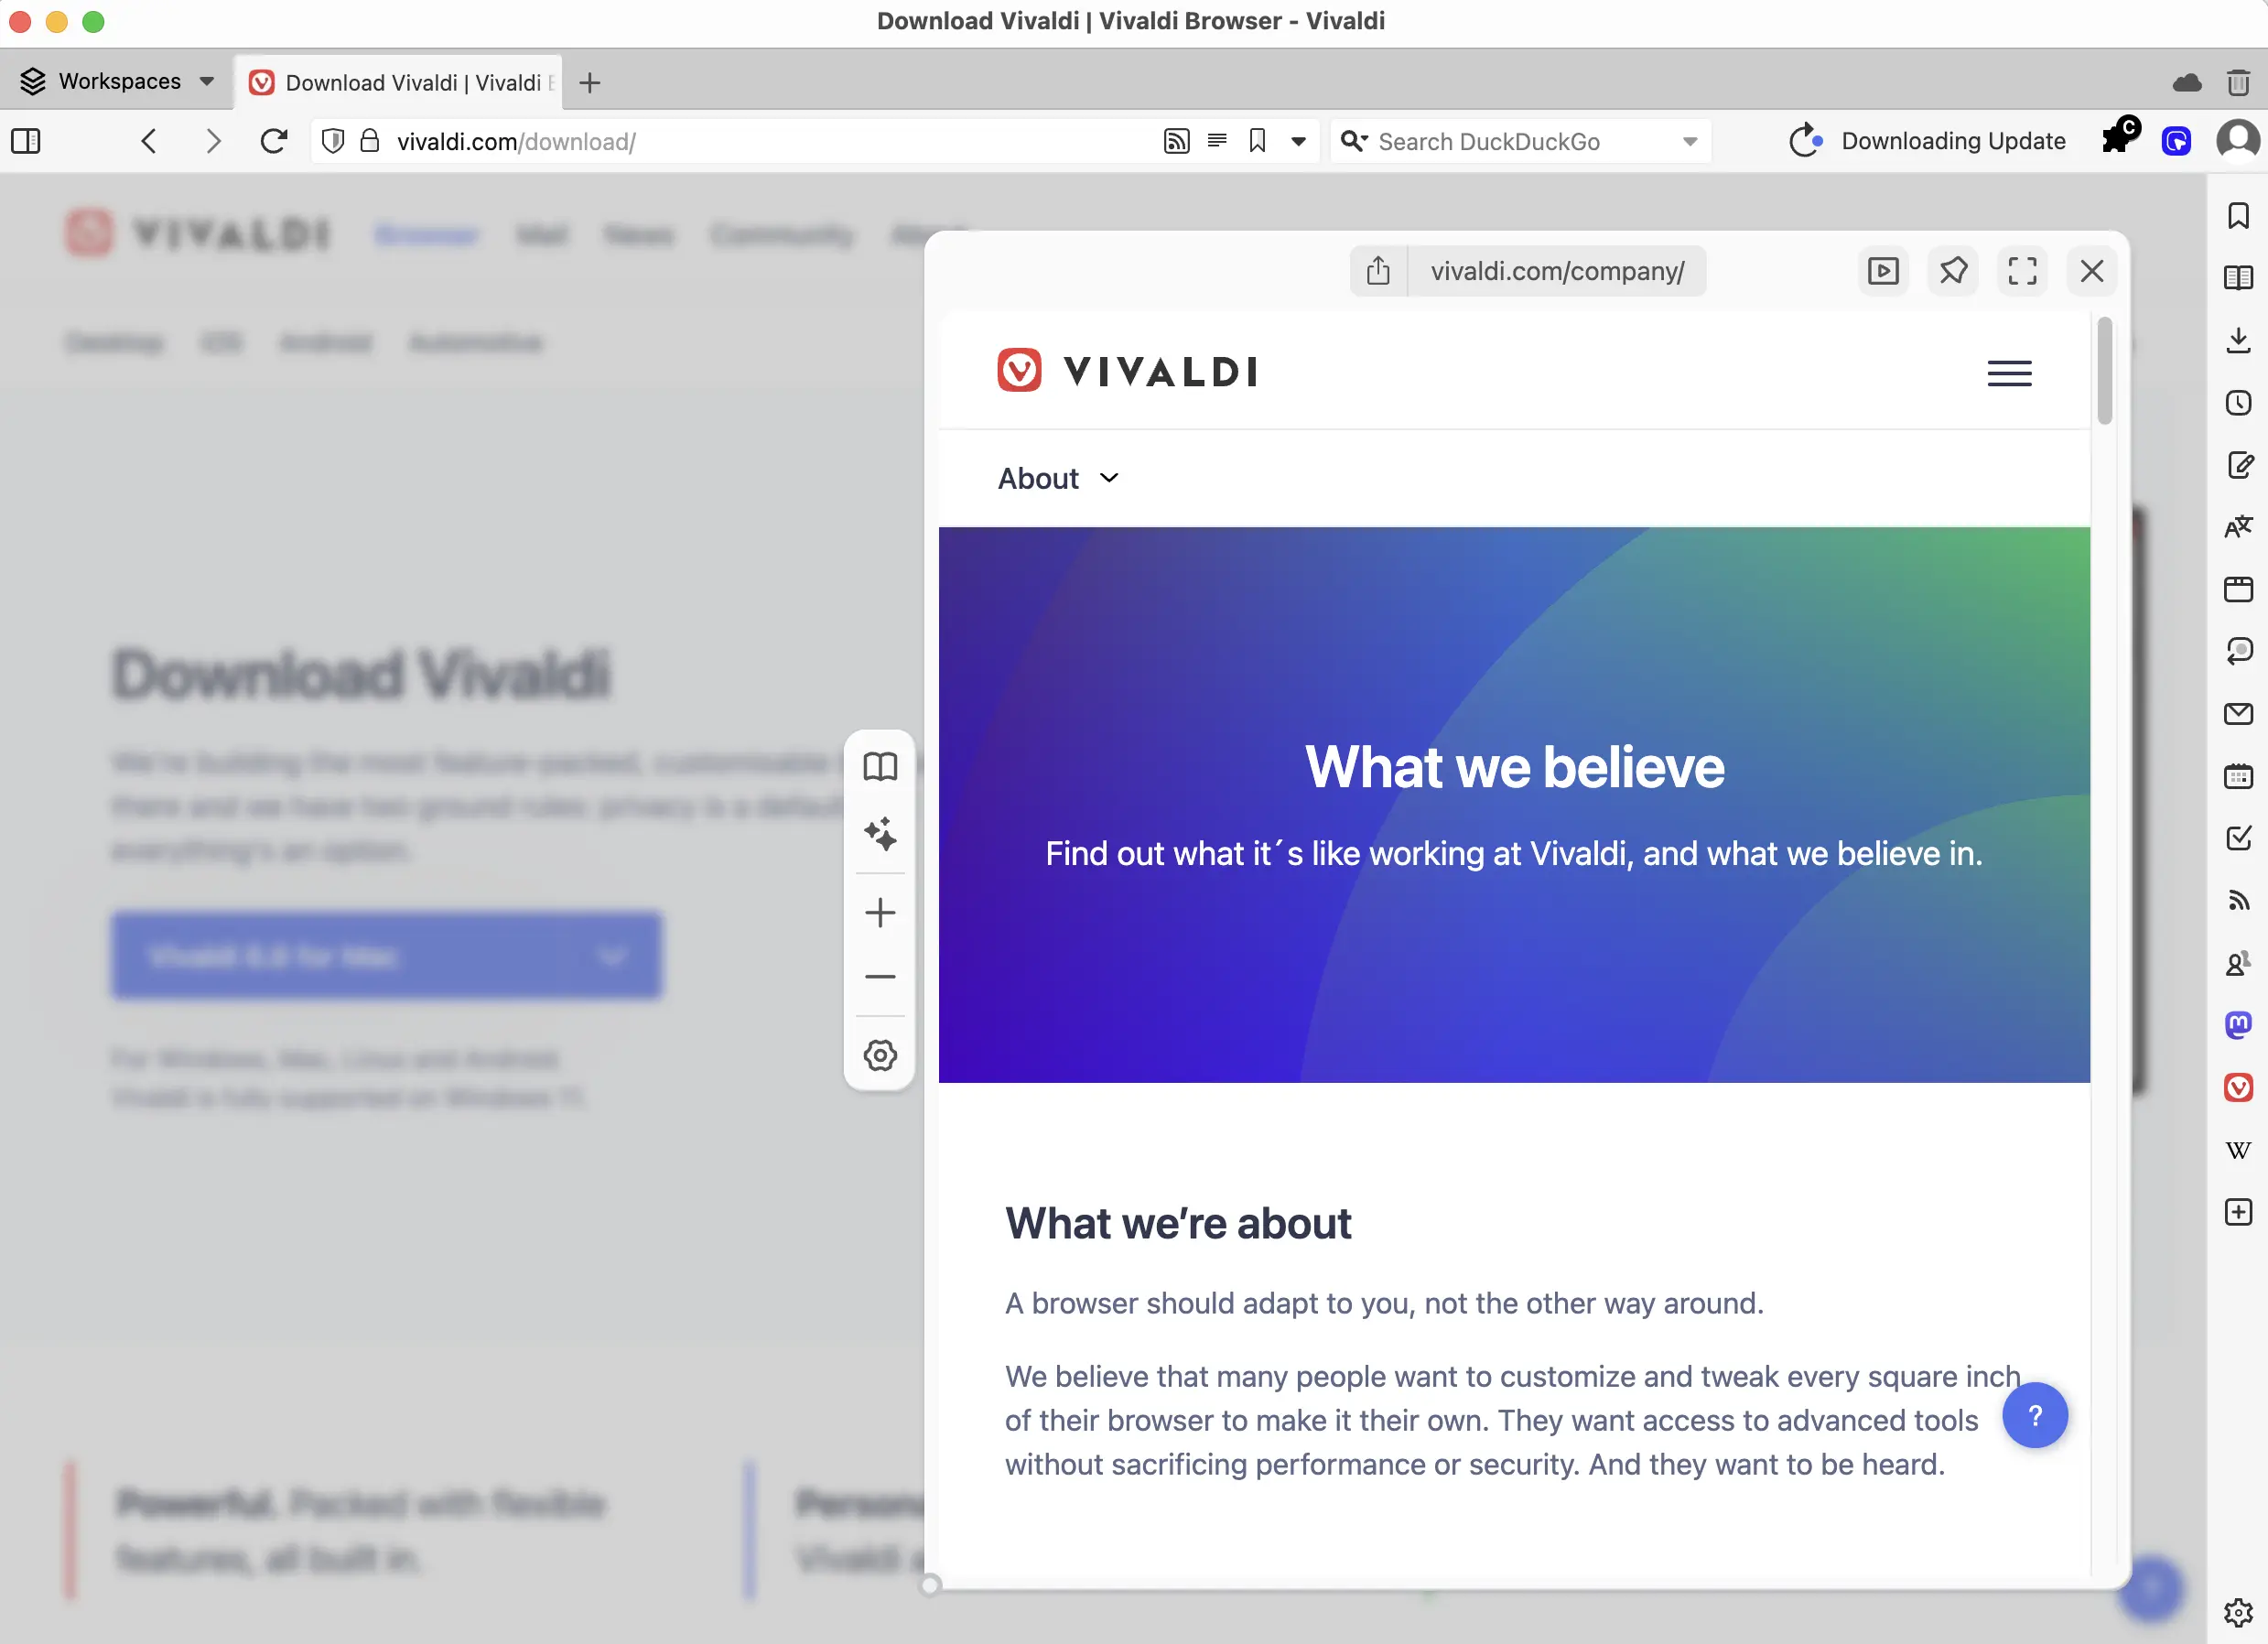Click the Mail panel icon in sidebar

click(2236, 713)
